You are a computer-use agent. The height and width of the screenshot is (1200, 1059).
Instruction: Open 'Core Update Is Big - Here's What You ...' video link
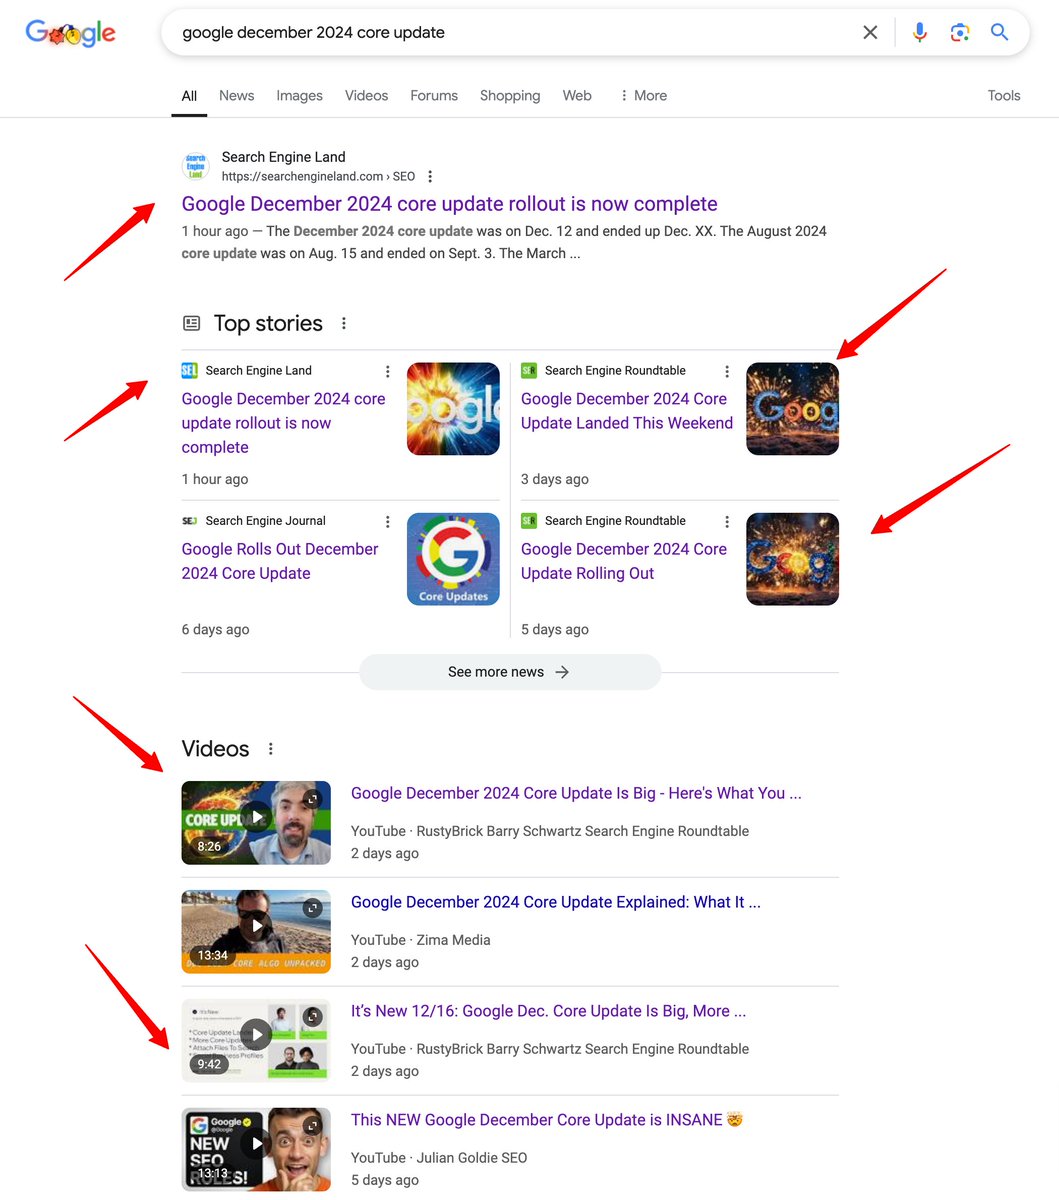pyautogui.click(x=576, y=793)
